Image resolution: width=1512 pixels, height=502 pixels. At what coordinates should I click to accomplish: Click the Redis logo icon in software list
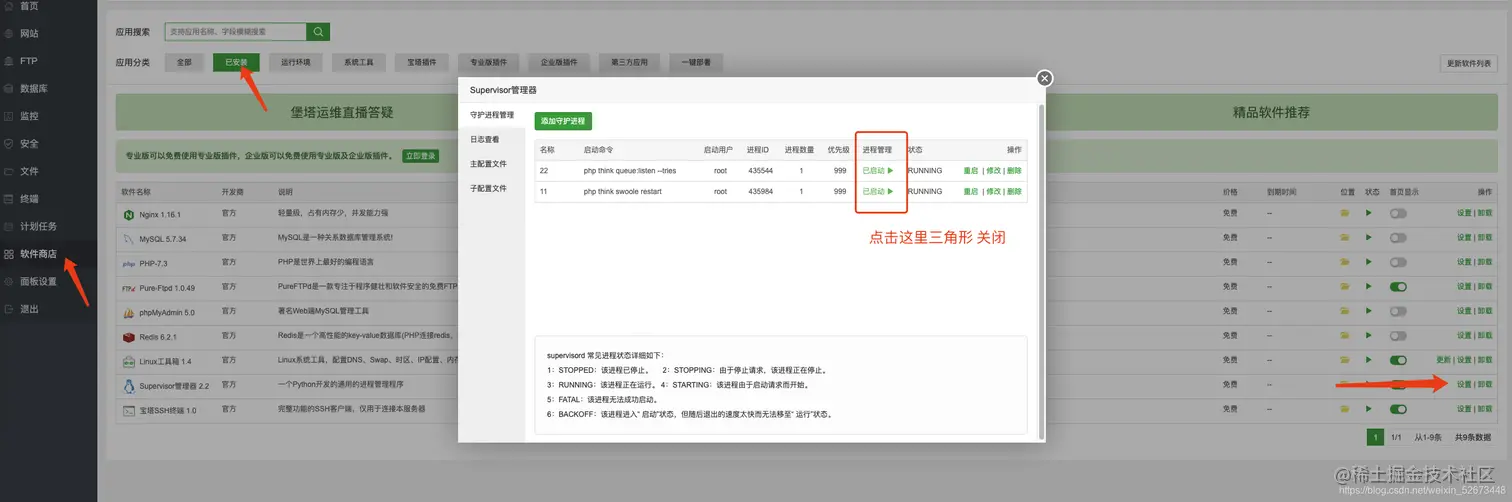click(128, 337)
